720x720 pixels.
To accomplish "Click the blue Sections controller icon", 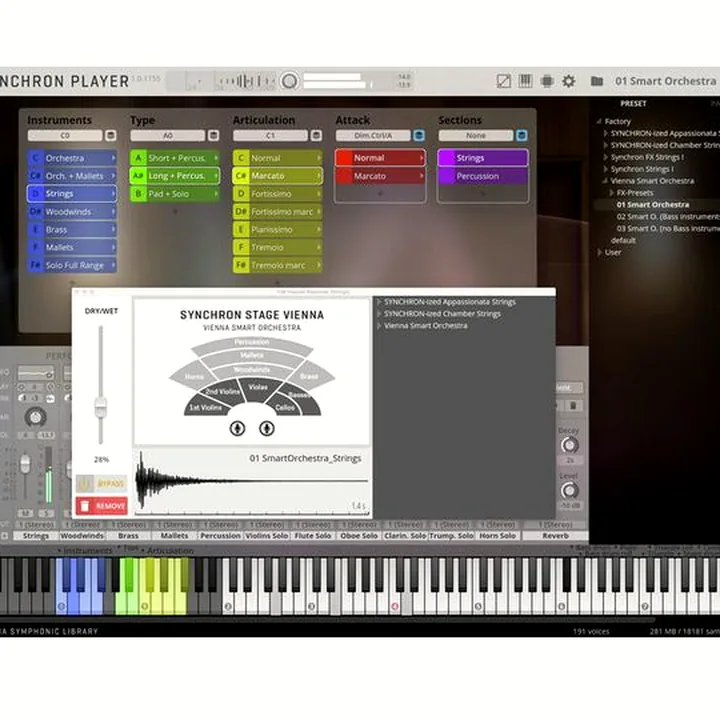I will (522, 135).
